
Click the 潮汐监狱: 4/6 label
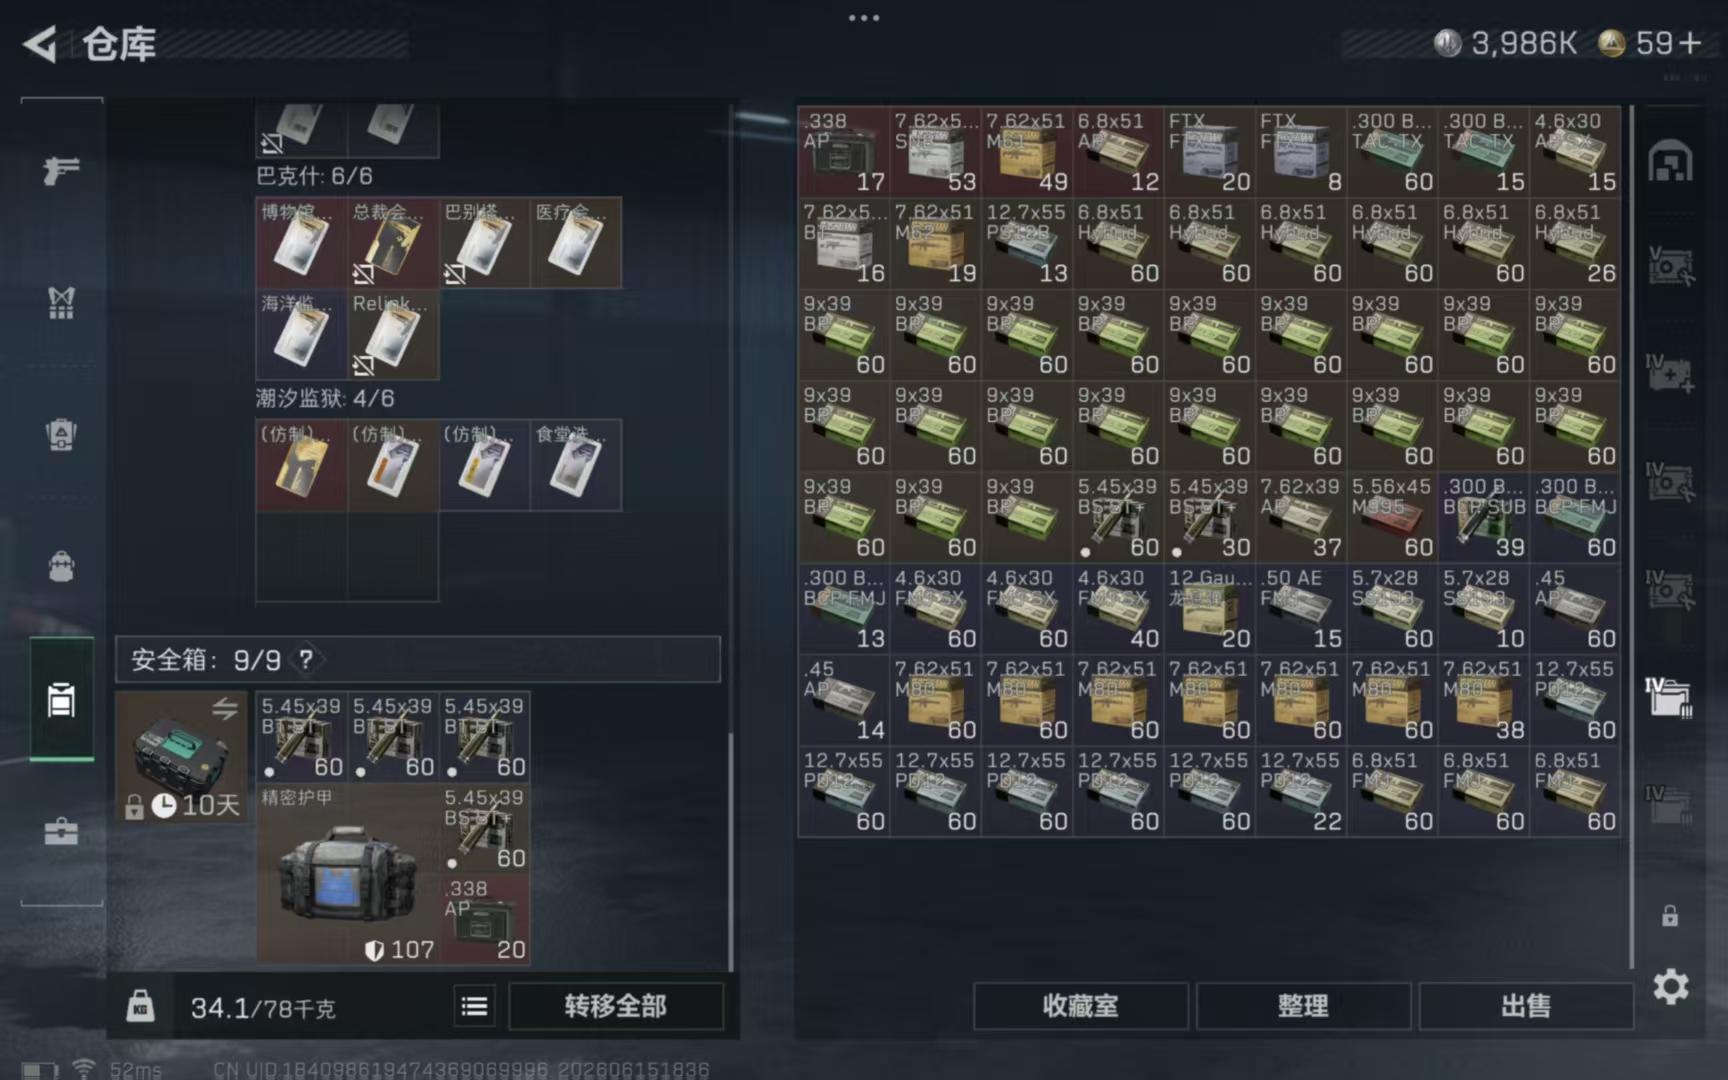(x=325, y=398)
